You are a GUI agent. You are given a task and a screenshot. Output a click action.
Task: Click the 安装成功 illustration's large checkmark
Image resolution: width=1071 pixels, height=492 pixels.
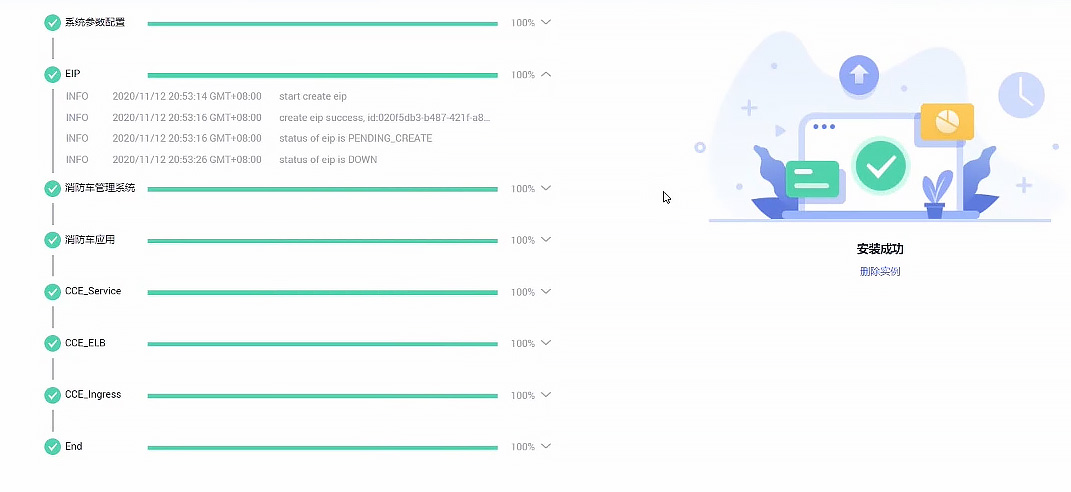[880, 166]
